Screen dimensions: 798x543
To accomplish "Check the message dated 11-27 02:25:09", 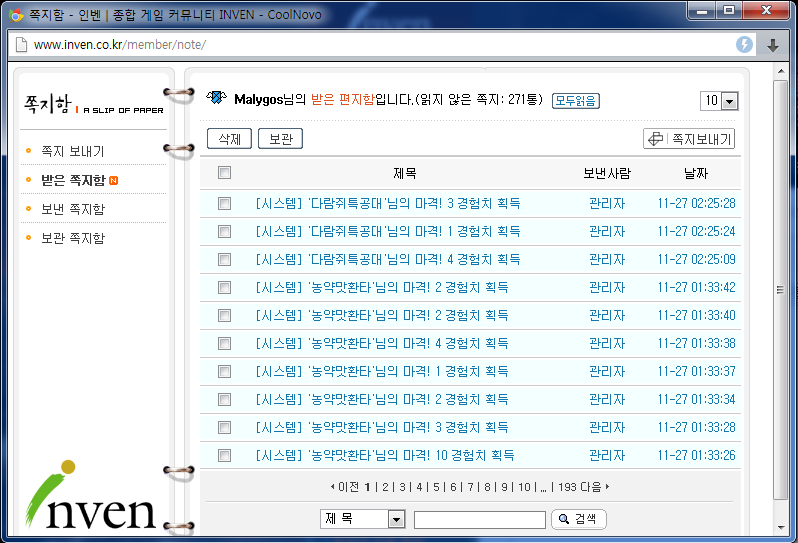I will tap(224, 260).
